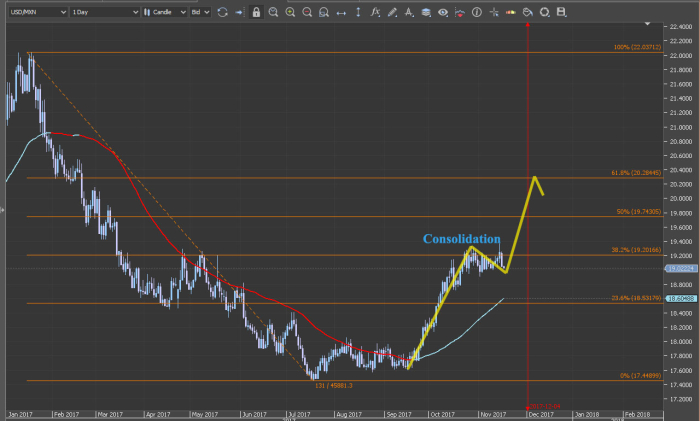The height and width of the screenshot is (421, 700).
Task: Click the refresh chart data icon
Action: coord(222,12)
